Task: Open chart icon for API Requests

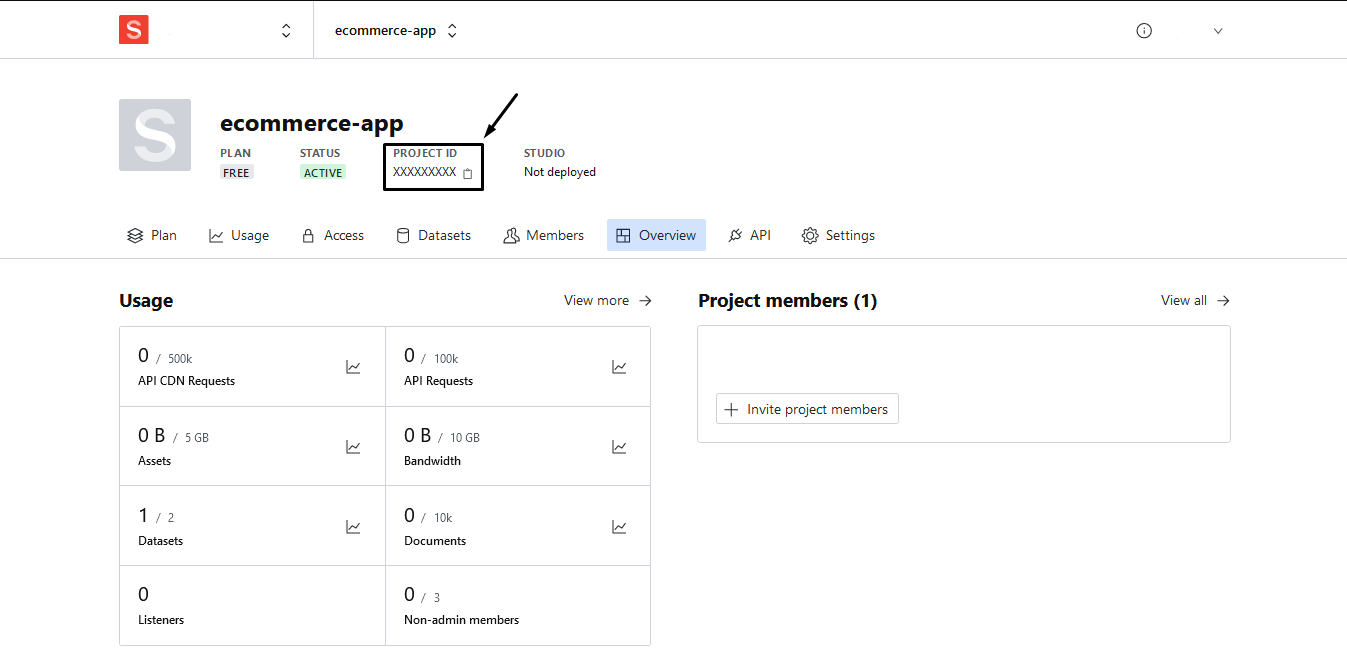Action: point(619,367)
